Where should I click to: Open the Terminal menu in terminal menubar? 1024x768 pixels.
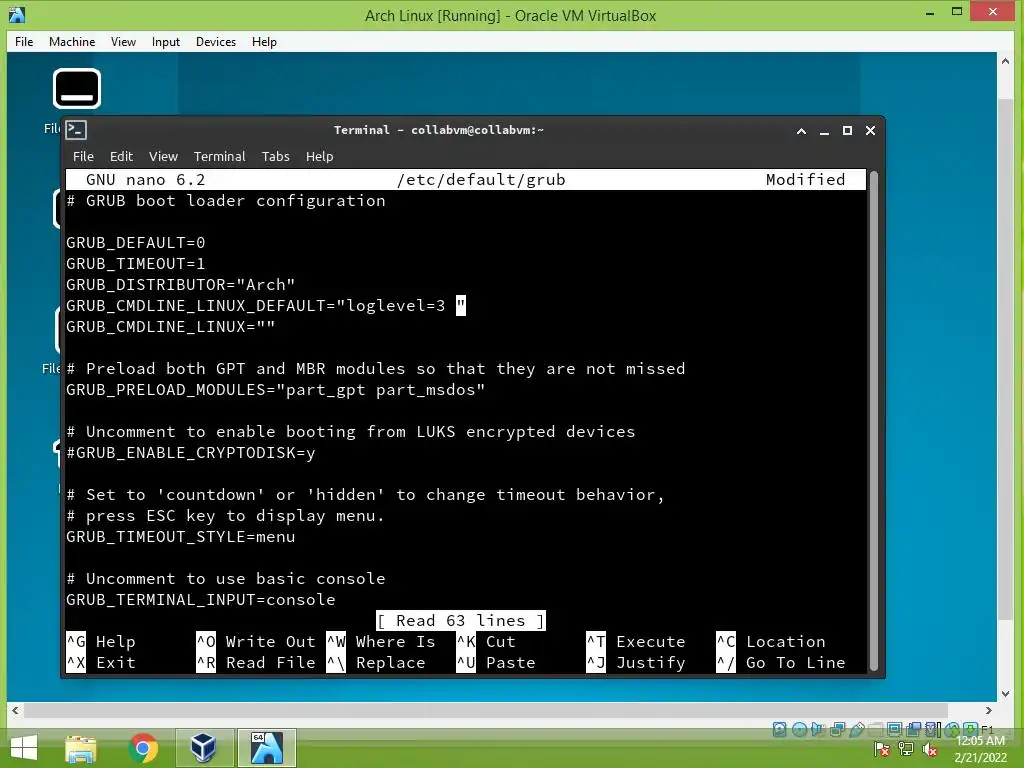219,157
